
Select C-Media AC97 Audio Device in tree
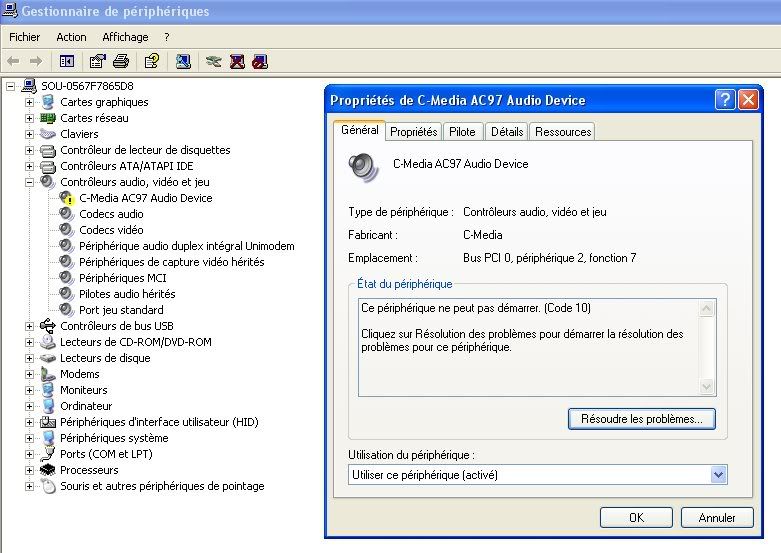coord(146,198)
